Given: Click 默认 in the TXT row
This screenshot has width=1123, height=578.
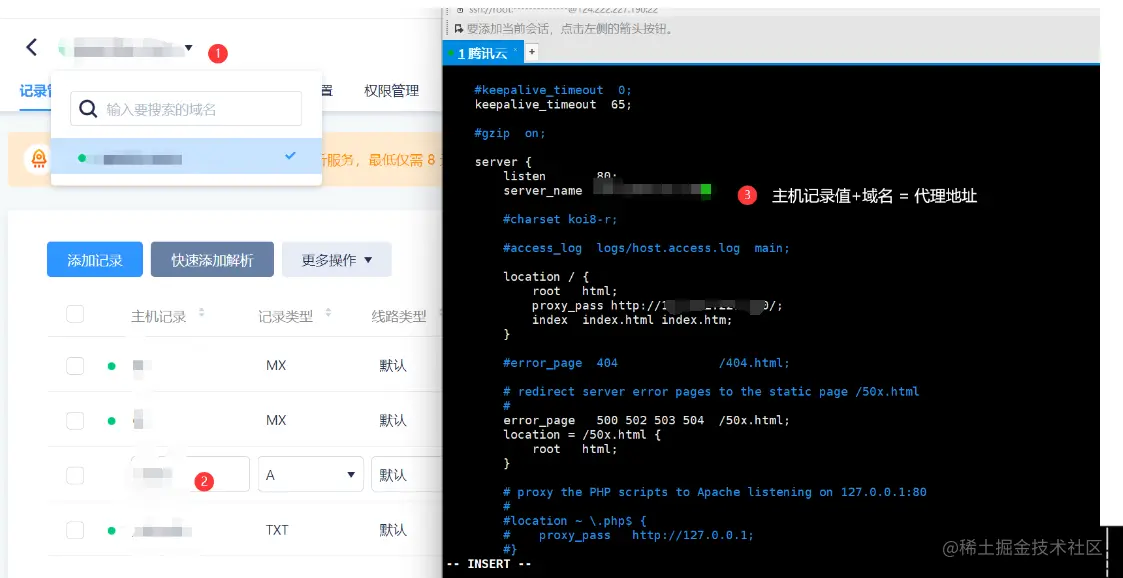Looking at the screenshot, I should point(393,531).
